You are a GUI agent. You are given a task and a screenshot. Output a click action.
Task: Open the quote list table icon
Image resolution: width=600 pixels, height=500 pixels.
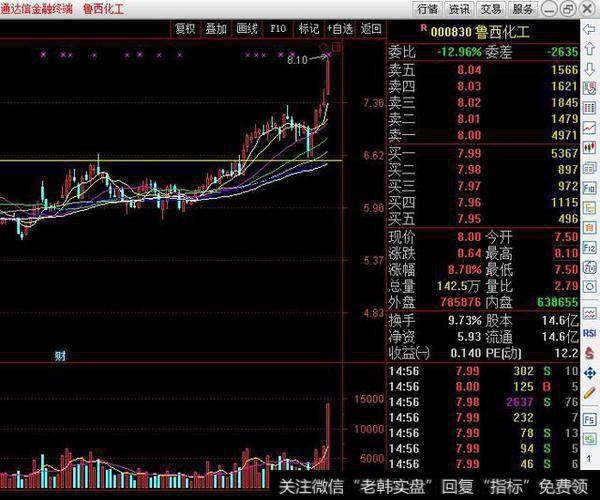pyautogui.click(x=589, y=108)
